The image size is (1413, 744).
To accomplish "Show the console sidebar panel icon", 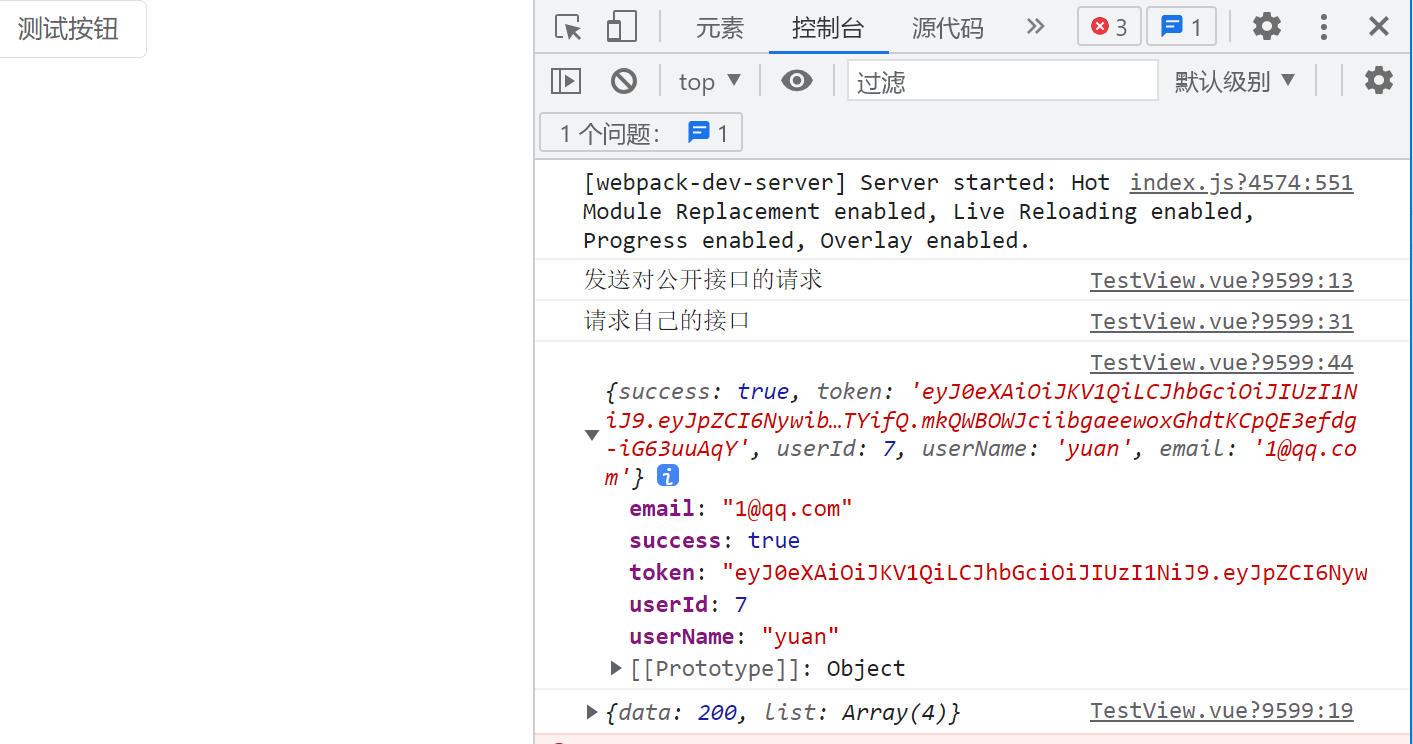I will (566, 81).
